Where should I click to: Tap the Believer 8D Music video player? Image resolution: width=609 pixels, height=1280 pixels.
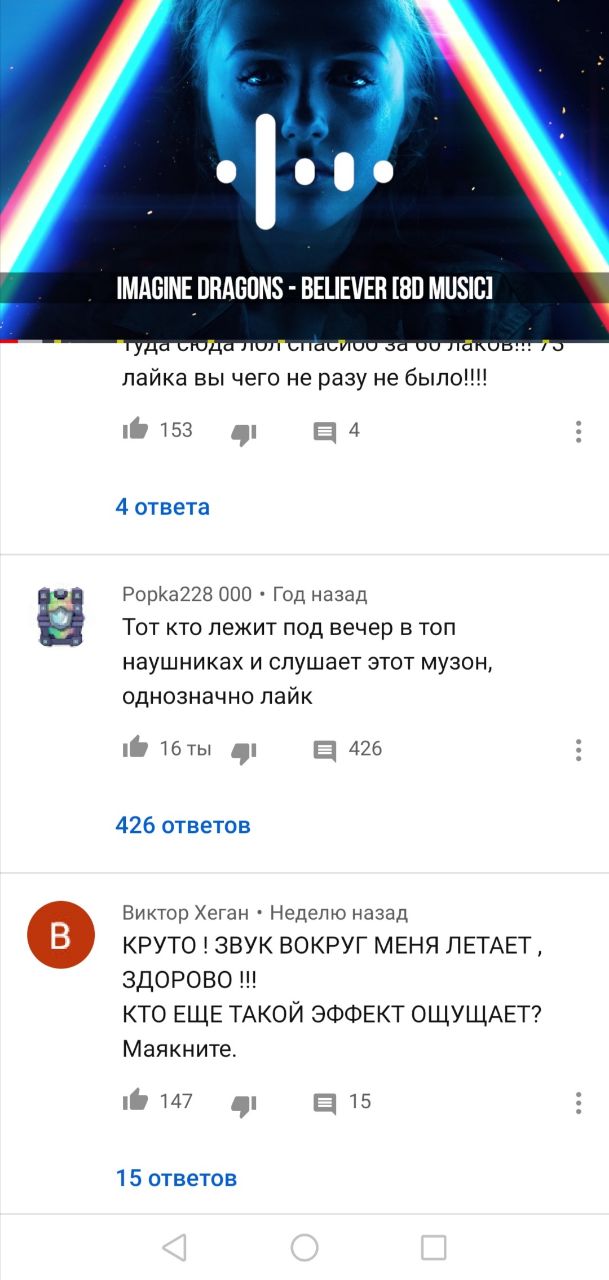click(x=304, y=170)
